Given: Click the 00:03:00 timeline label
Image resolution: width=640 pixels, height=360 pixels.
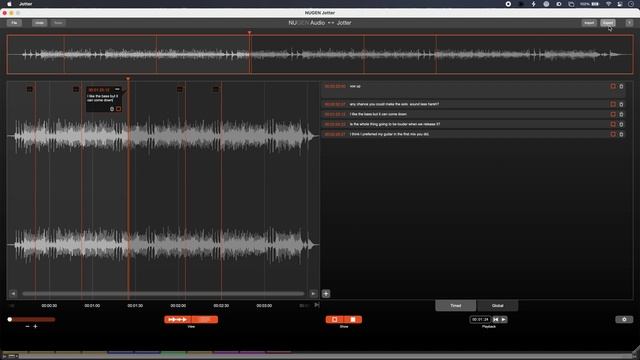Looking at the screenshot, I should click(264, 305).
